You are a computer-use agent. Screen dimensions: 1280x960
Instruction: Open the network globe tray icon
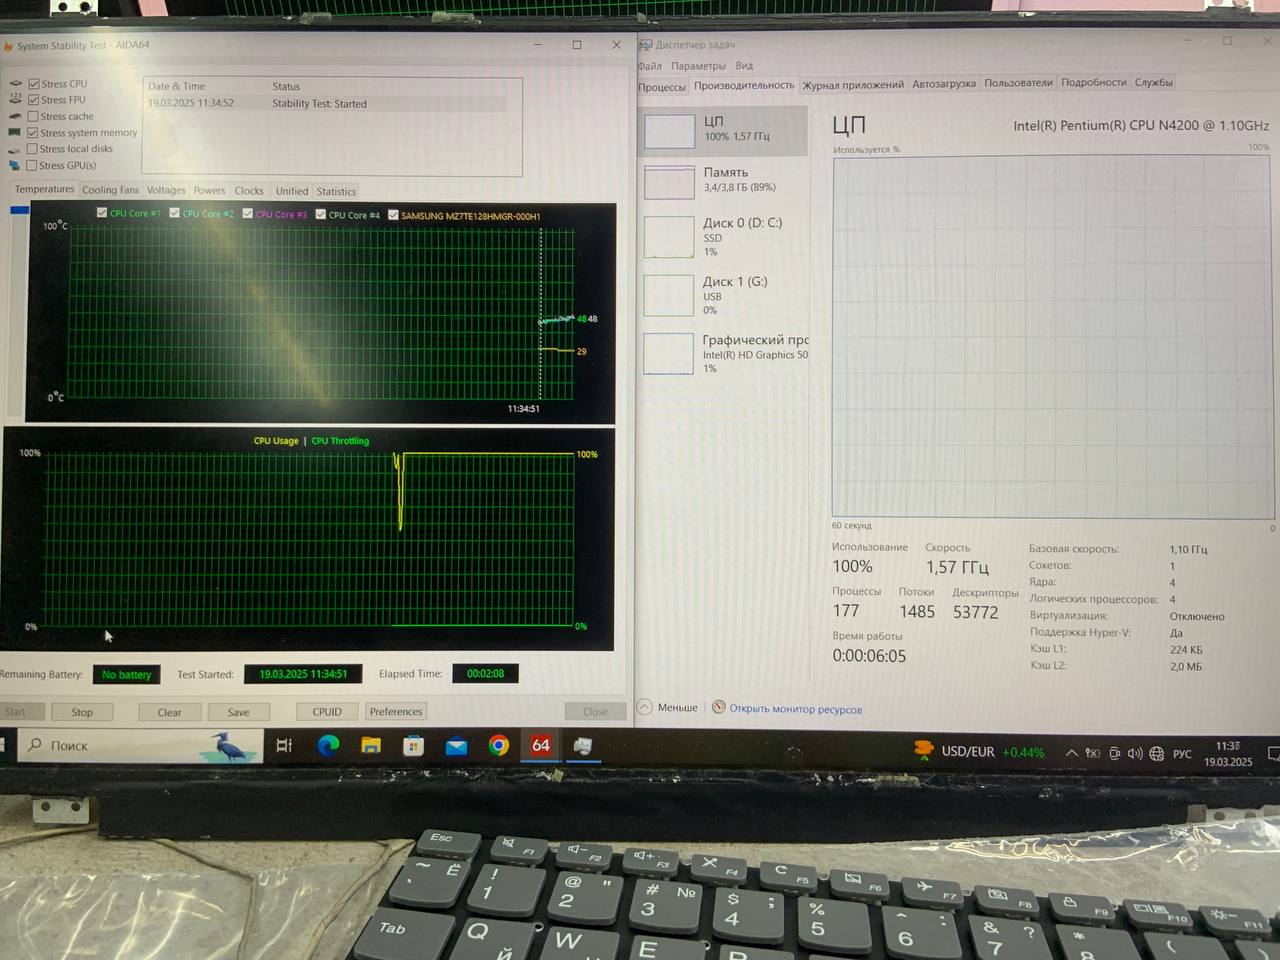click(1157, 753)
